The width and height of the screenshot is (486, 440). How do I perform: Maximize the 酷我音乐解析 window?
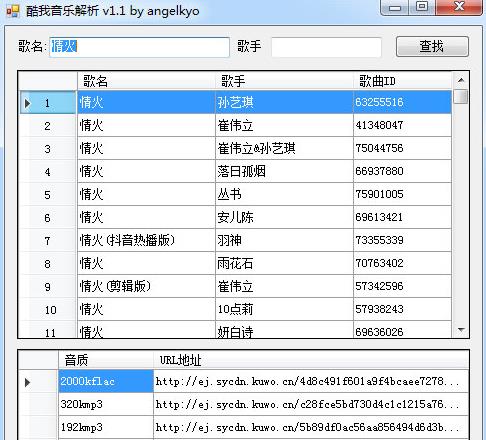tap(422, 7)
